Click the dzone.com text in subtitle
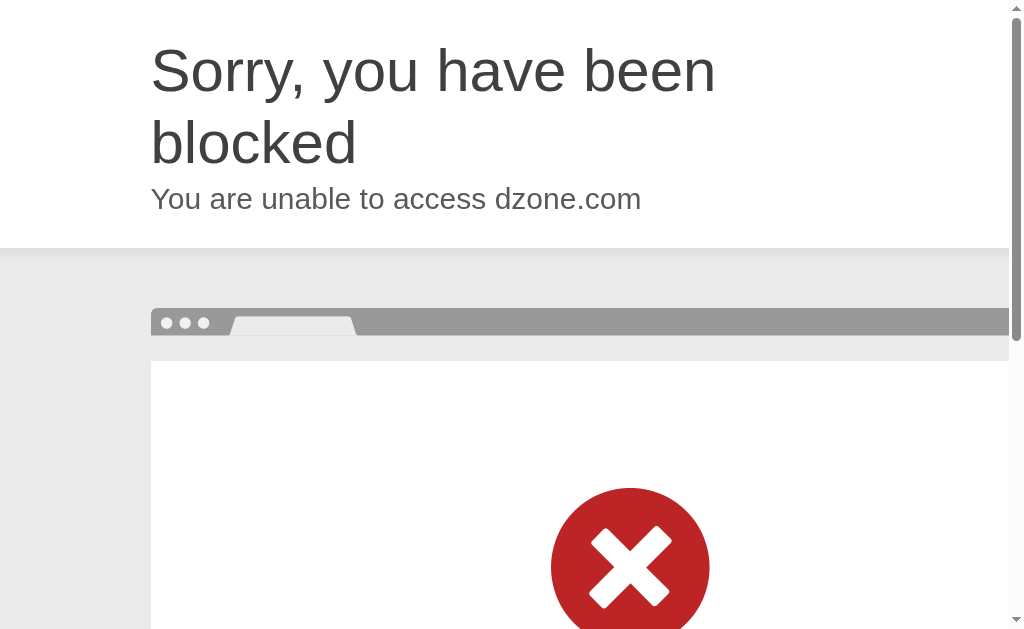 pos(568,199)
